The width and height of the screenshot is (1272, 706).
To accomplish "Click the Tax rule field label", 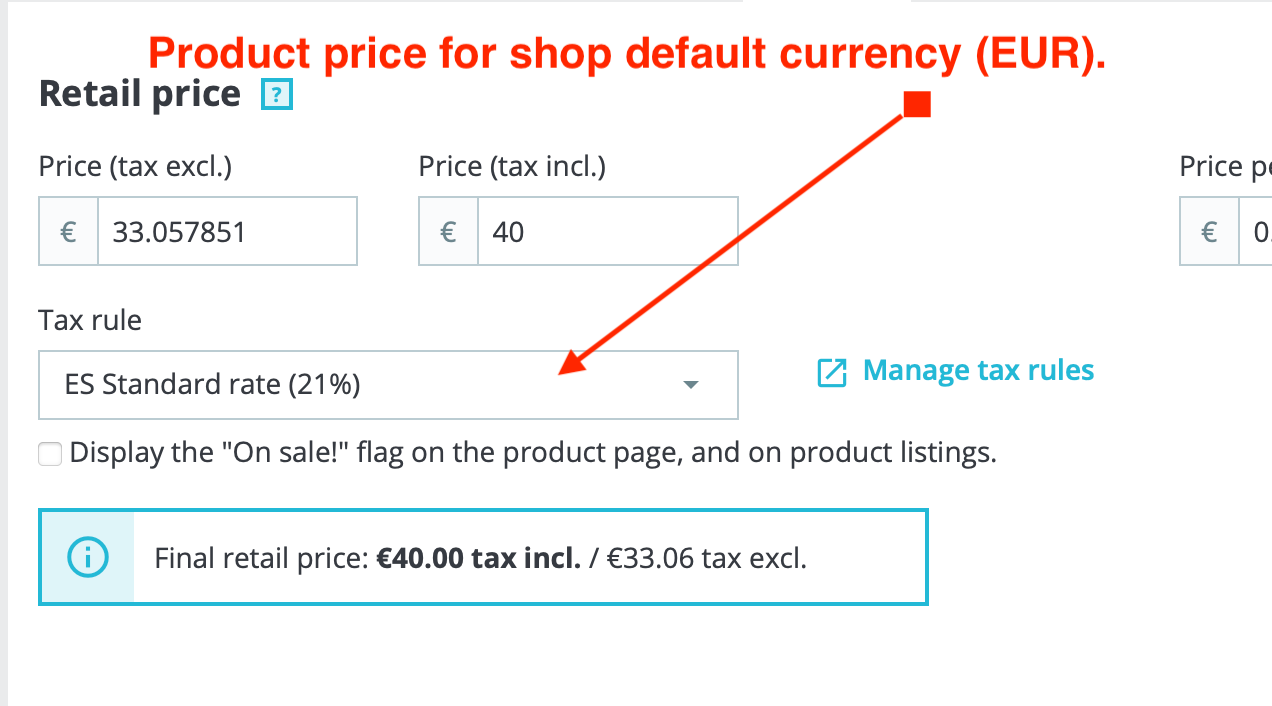I will 90,321.
